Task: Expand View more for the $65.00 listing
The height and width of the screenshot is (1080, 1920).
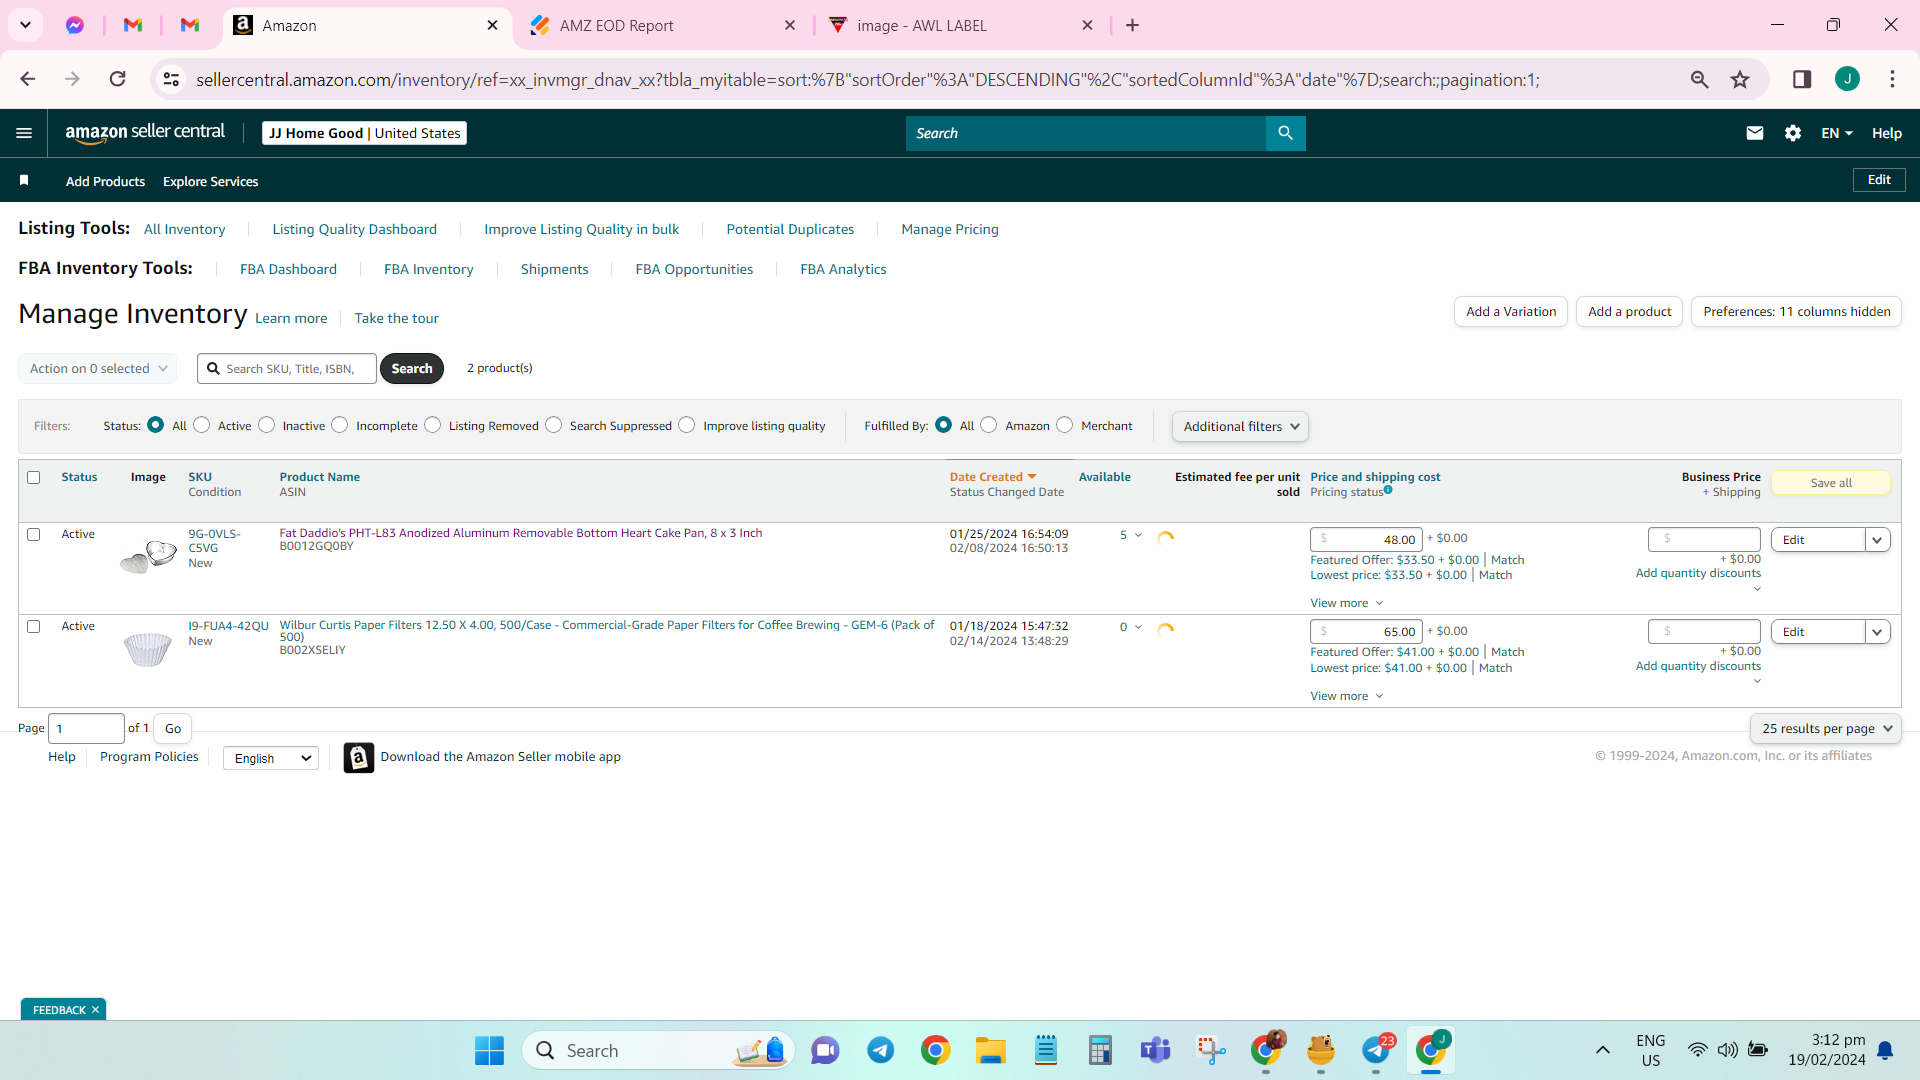Action: (1346, 696)
